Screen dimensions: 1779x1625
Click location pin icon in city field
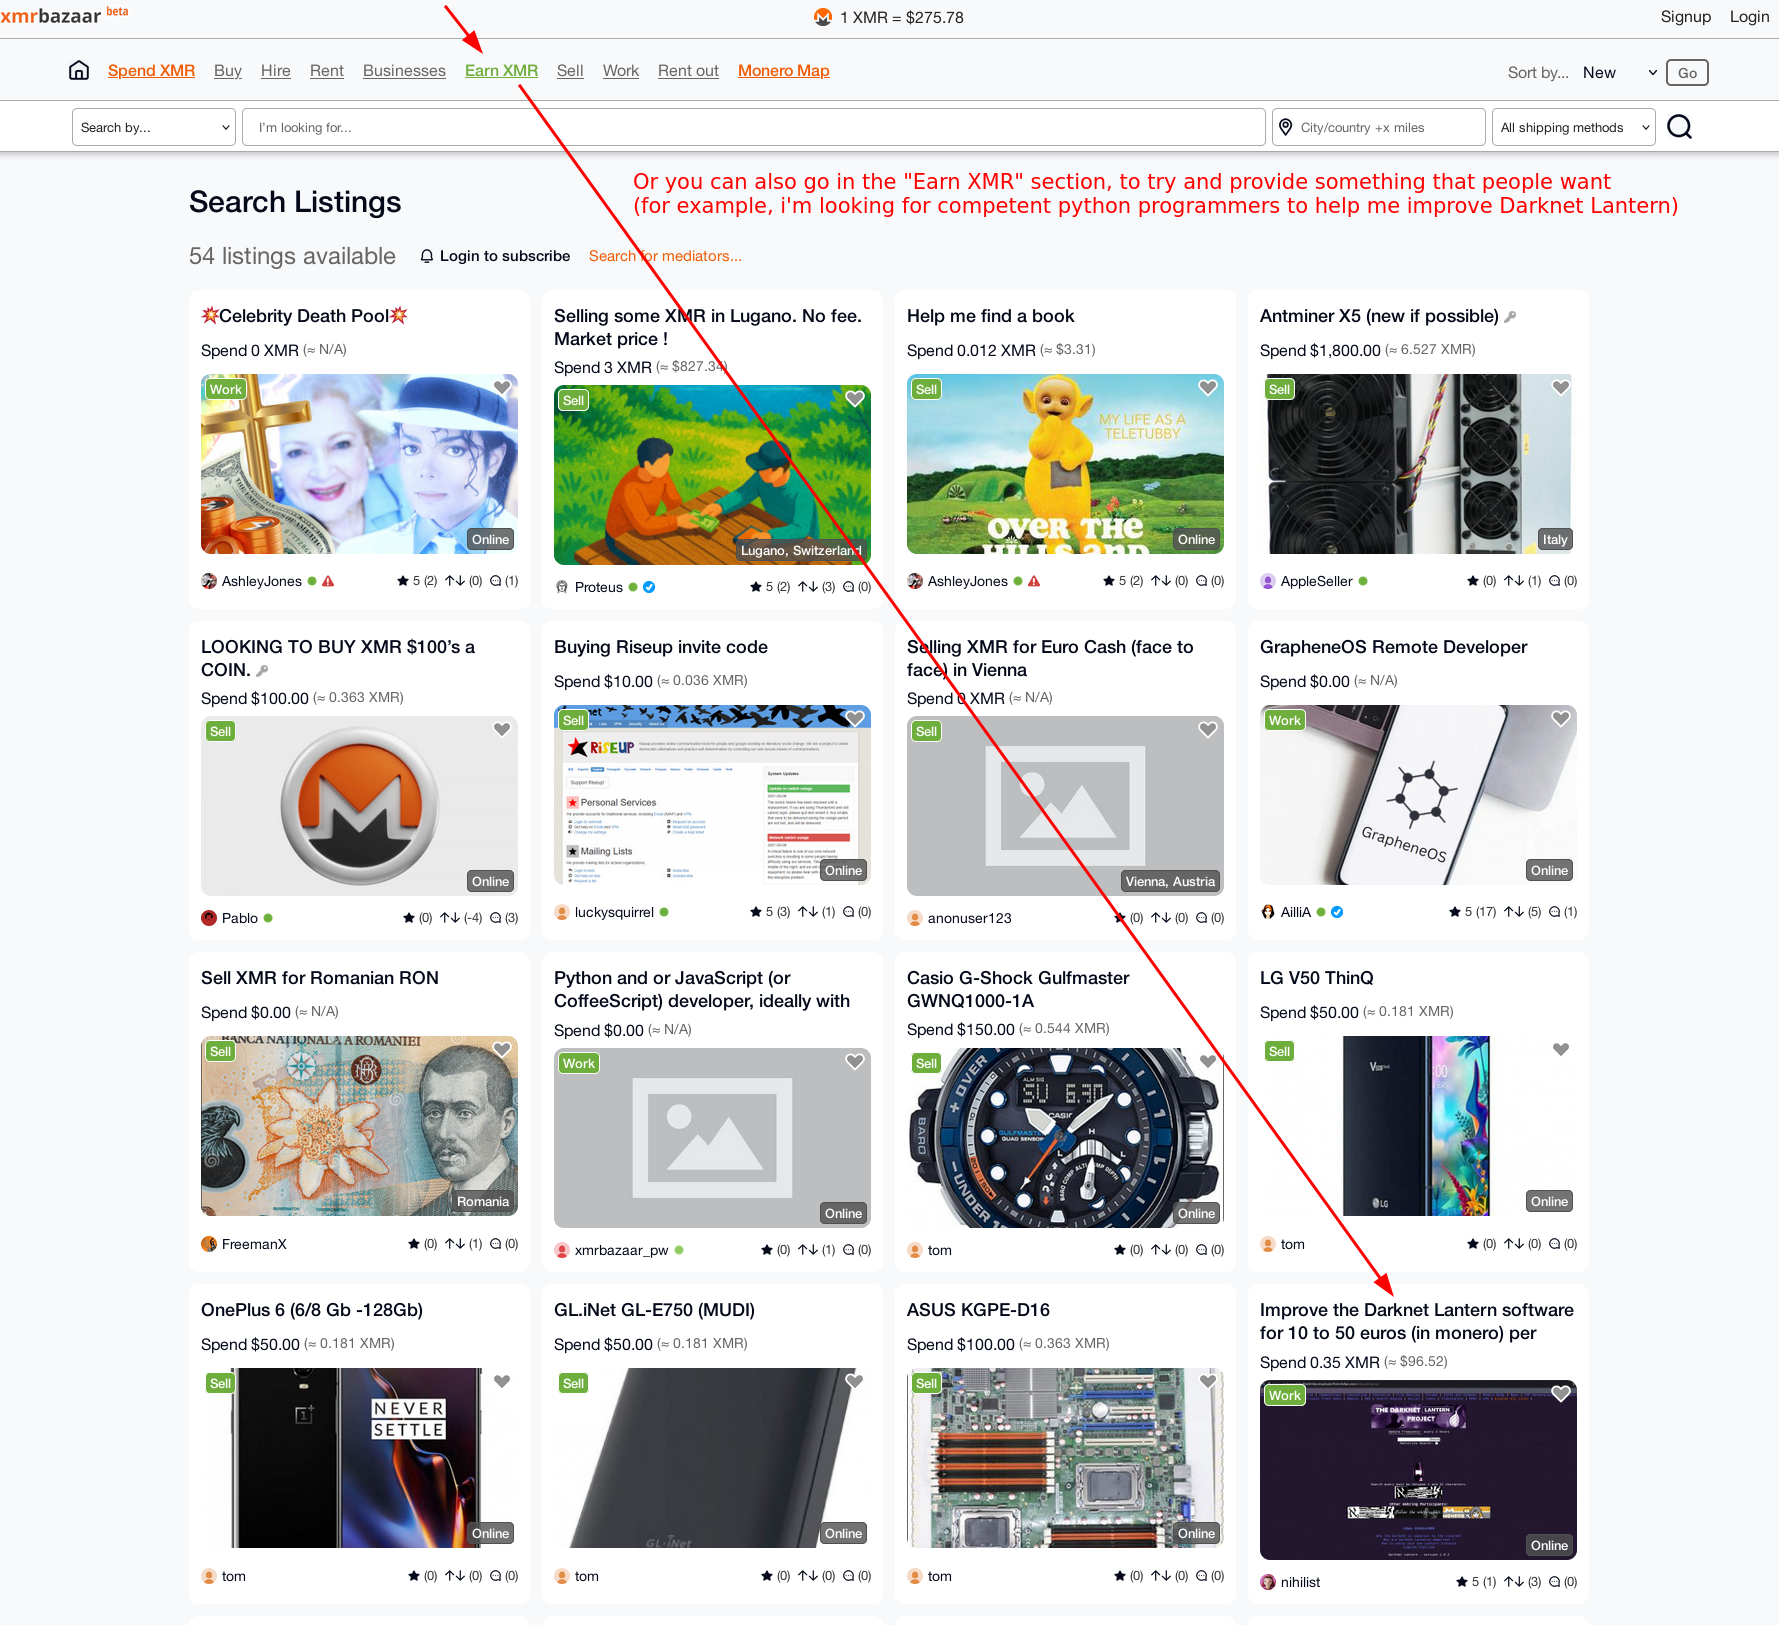(x=1286, y=127)
